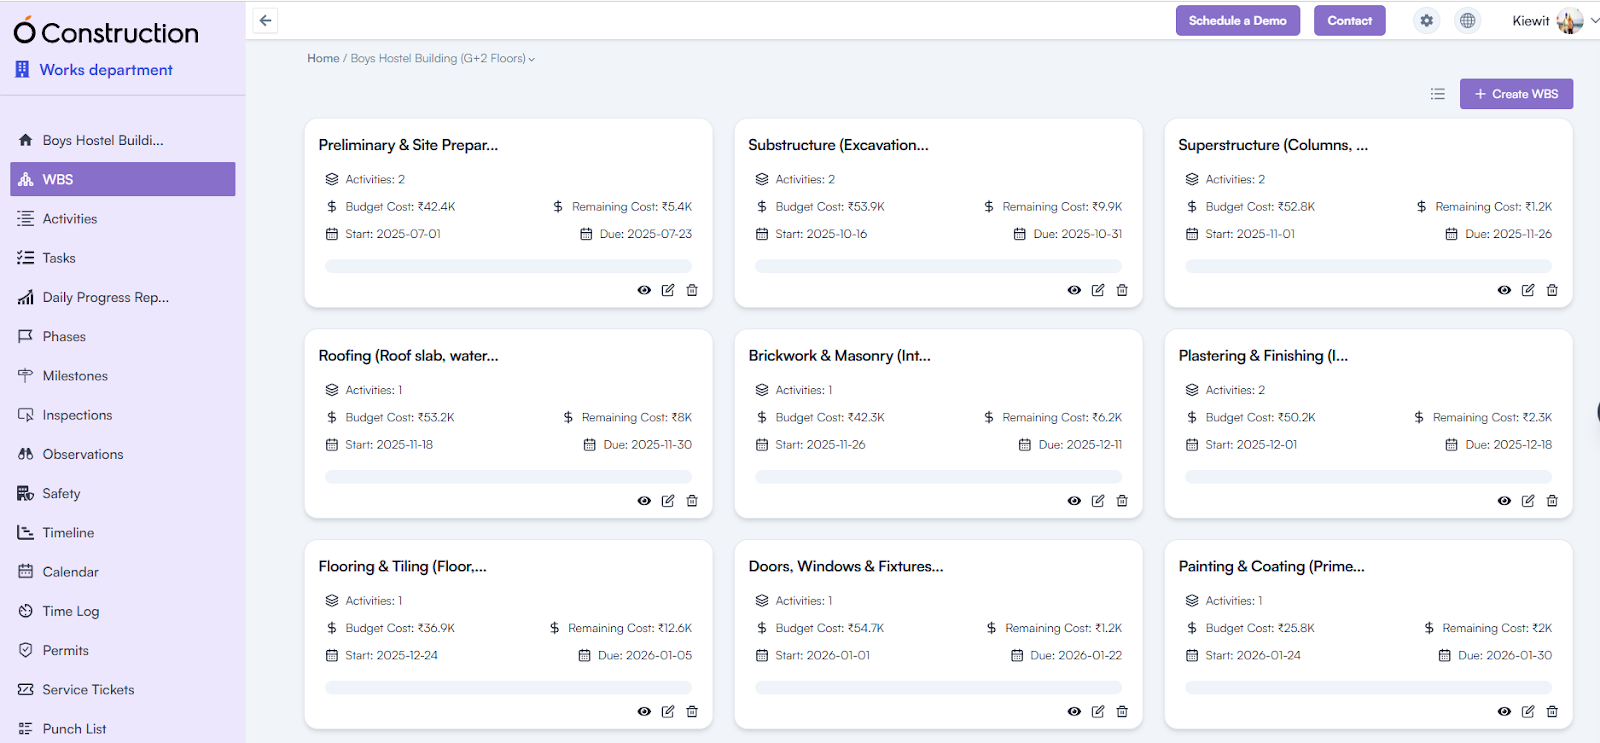Click eye icon on Roofing card
This screenshot has width=1600, height=743.
(x=644, y=501)
